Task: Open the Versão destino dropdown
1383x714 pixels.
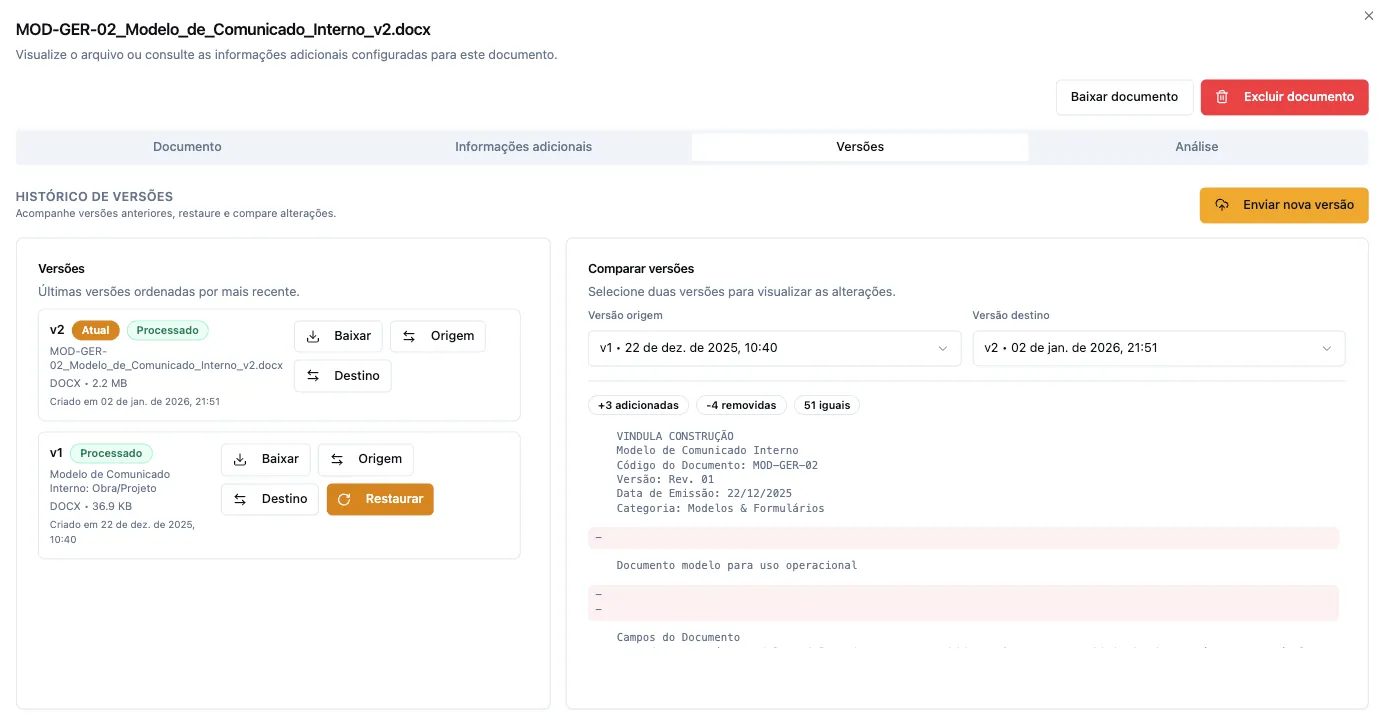Action: click(x=1159, y=348)
